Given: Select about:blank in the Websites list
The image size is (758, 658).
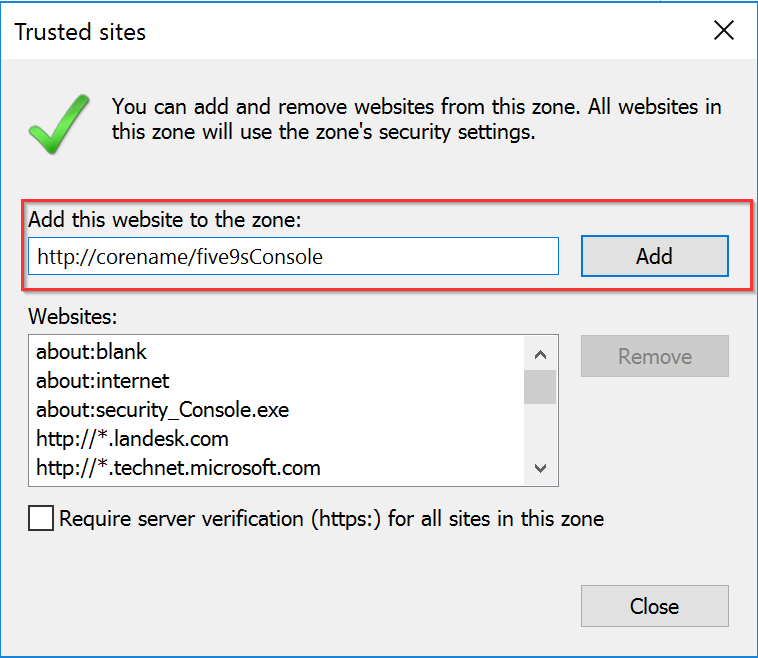Looking at the screenshot, I should point(92,352).
